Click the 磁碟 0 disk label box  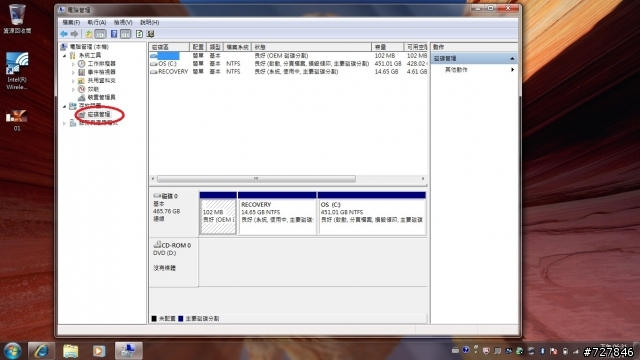click(174, 213)
